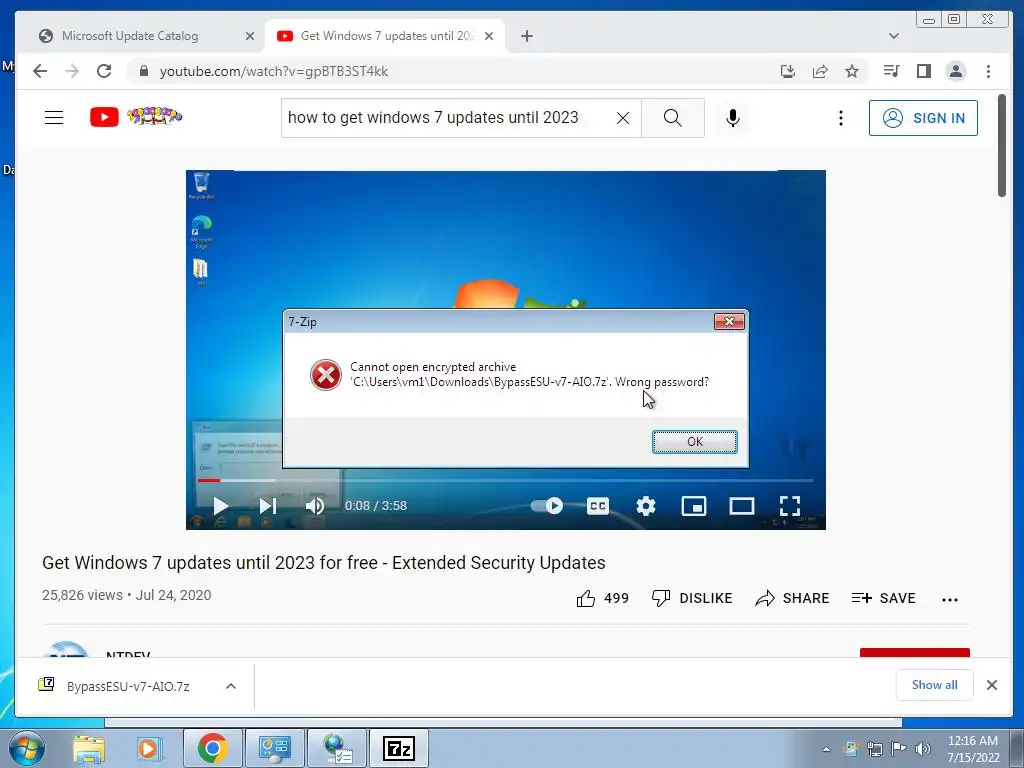Seek on the video progress bar

tap(505, 480)
